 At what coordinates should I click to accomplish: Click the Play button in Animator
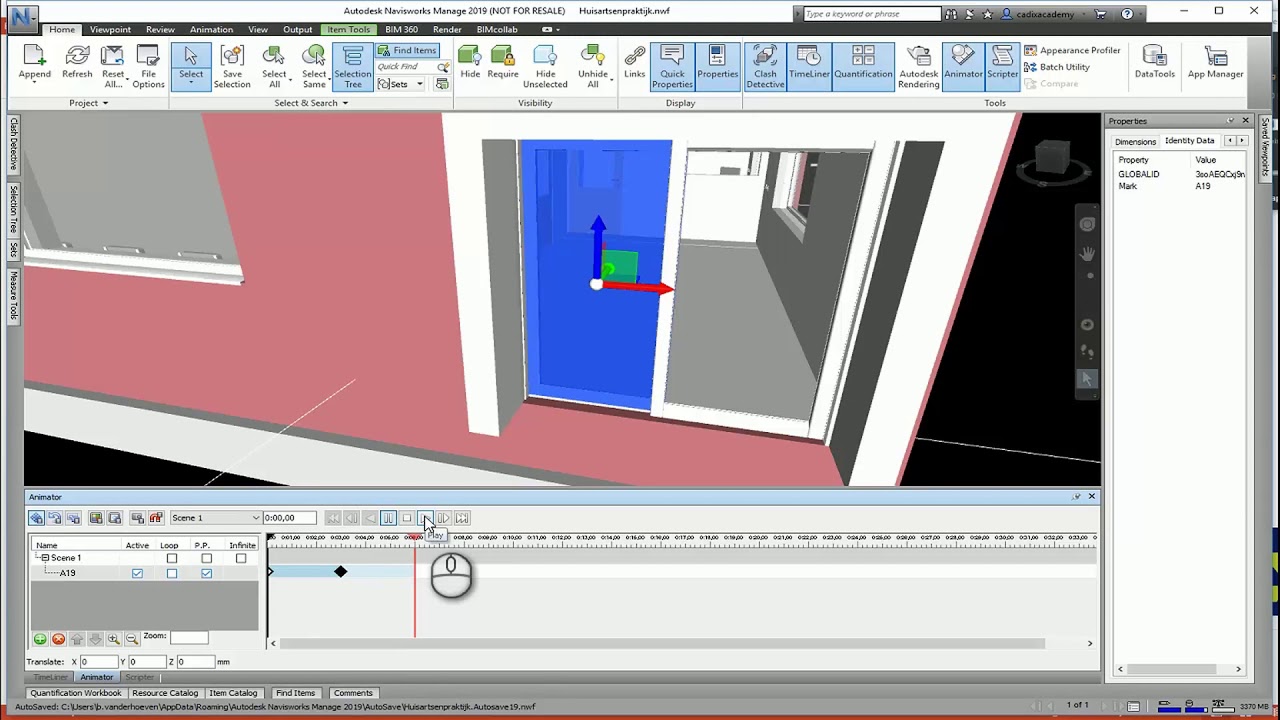(425, 518)
